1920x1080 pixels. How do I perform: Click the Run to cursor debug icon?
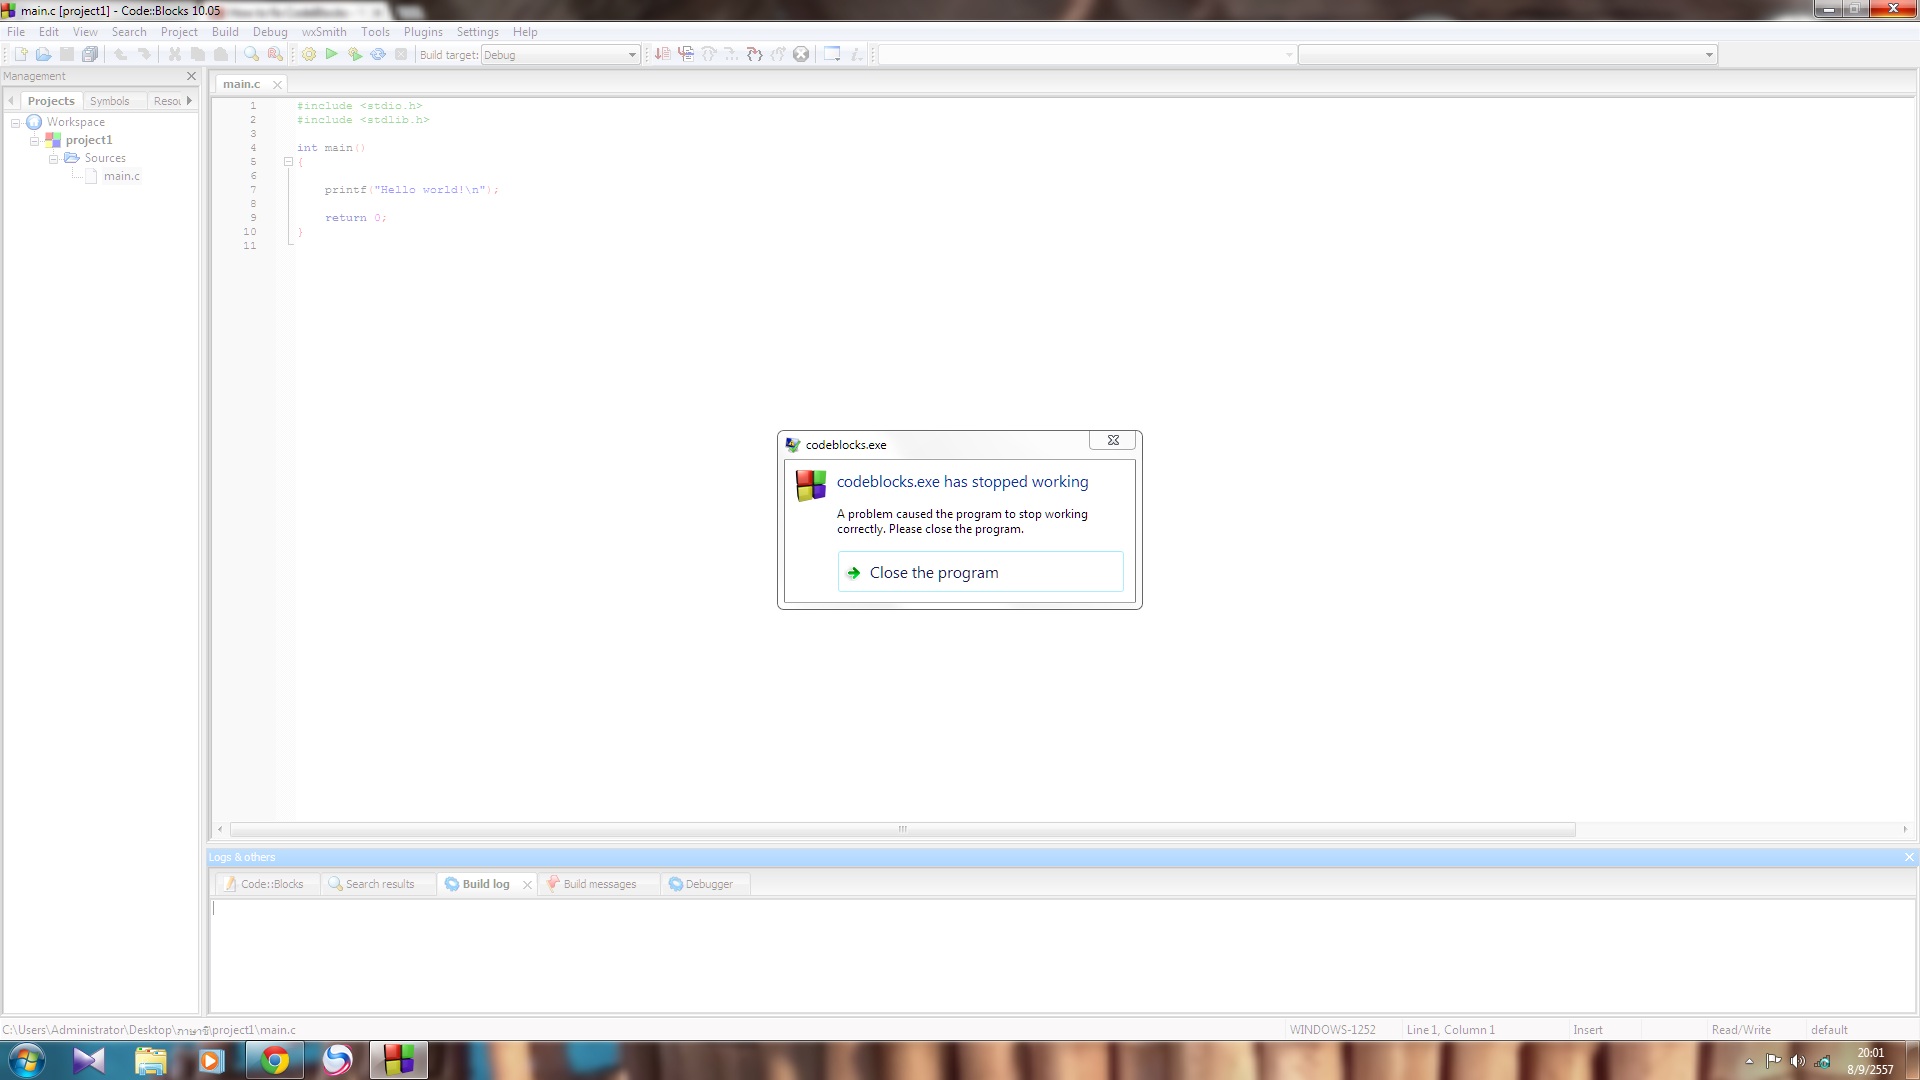686,54
